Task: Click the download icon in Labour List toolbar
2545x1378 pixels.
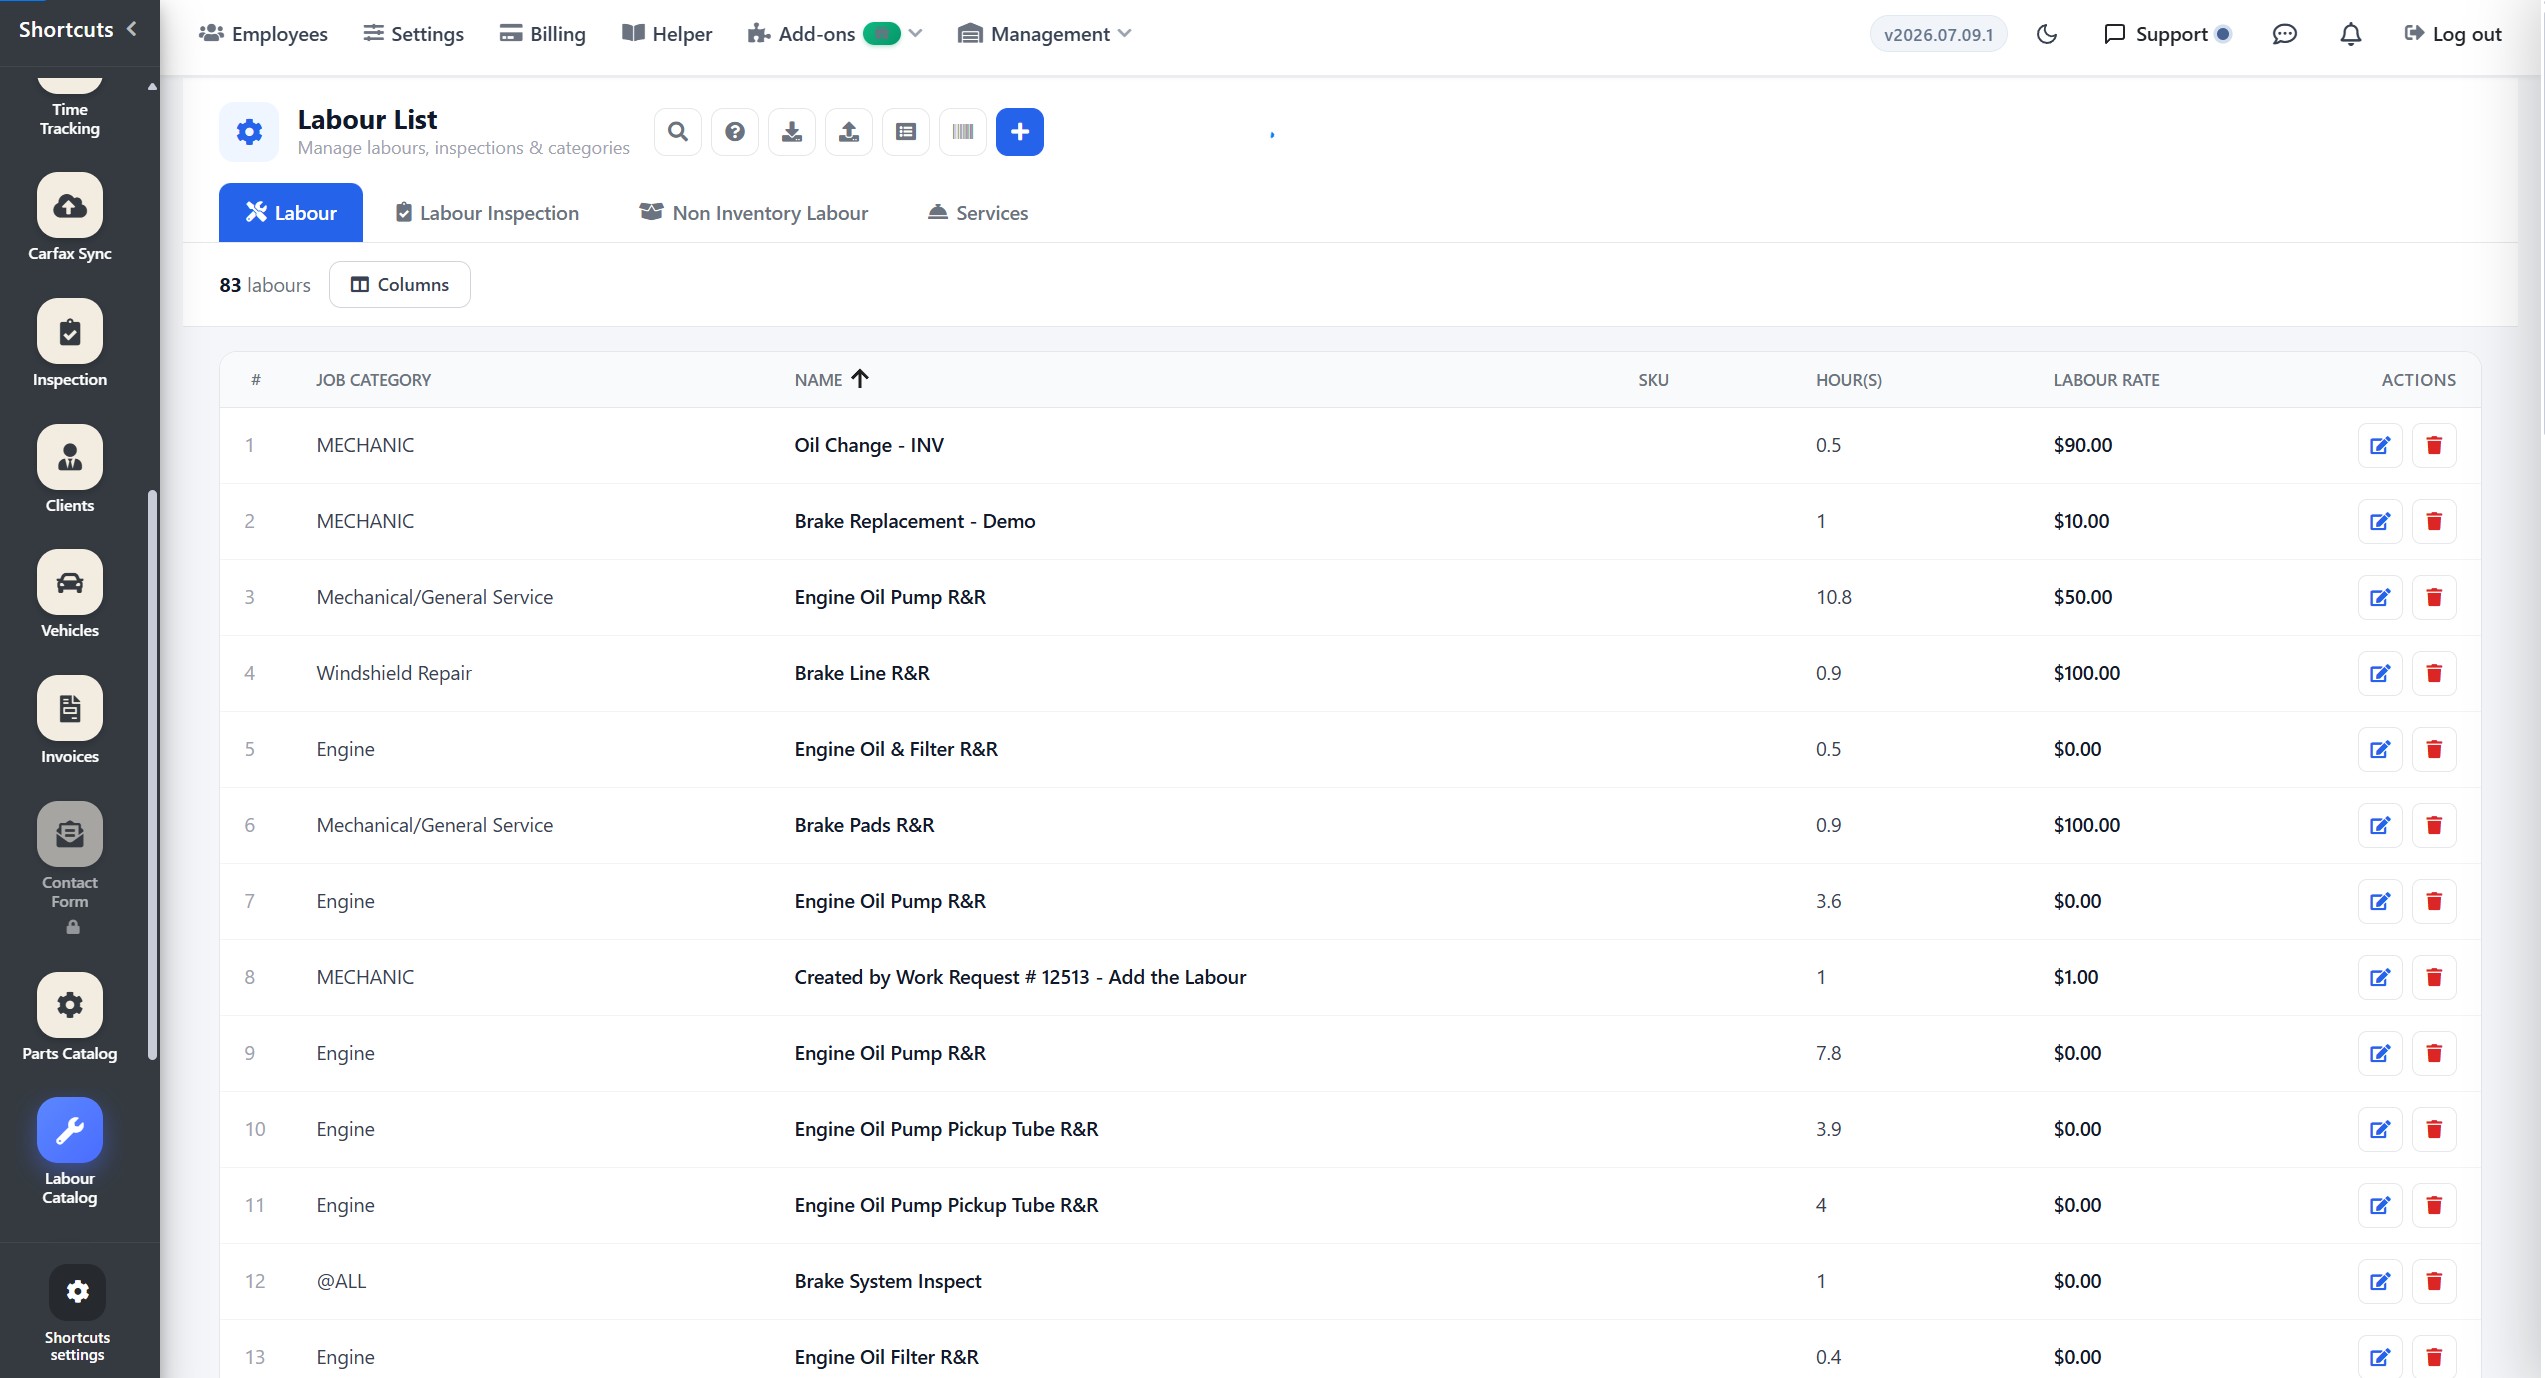Action: click(x=792, y=132)
